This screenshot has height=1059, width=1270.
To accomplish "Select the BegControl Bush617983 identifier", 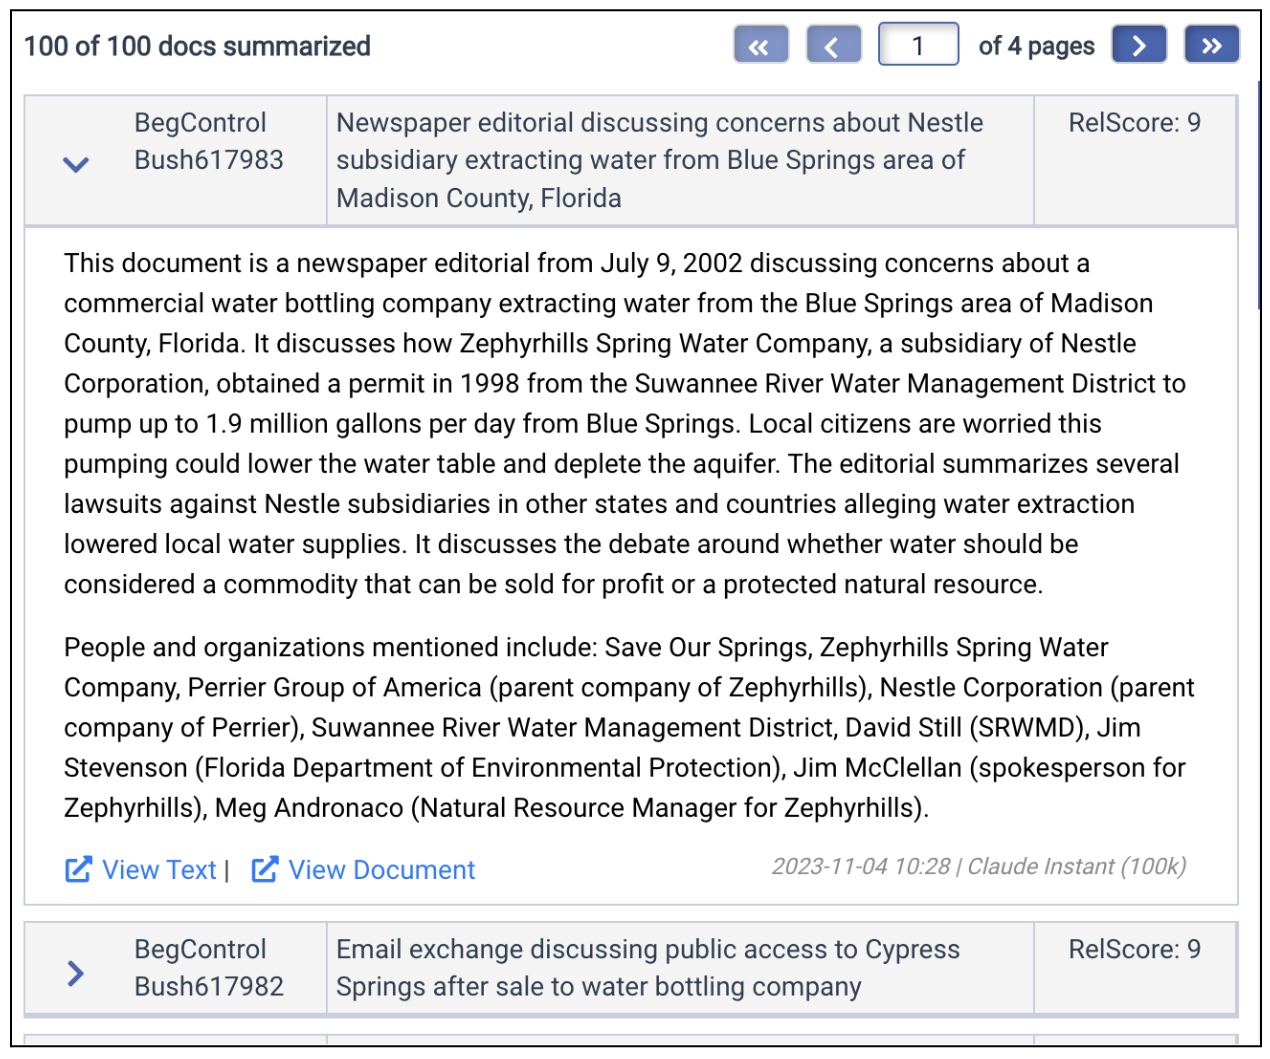I will [x=208, y=141].
